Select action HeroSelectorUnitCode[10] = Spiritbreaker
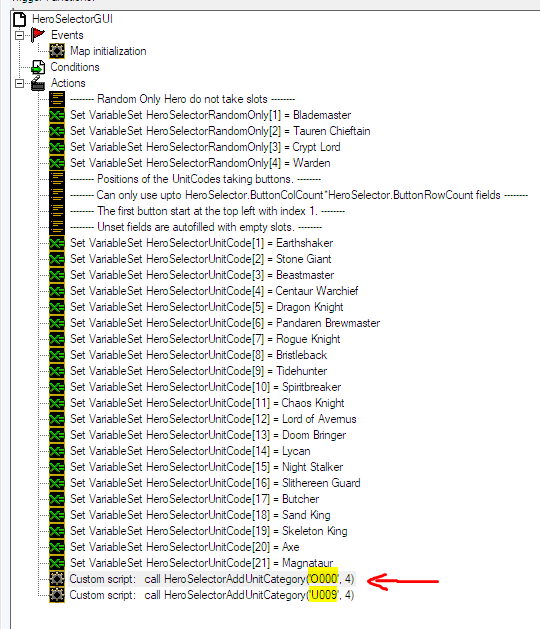 [x=206, y=387]
